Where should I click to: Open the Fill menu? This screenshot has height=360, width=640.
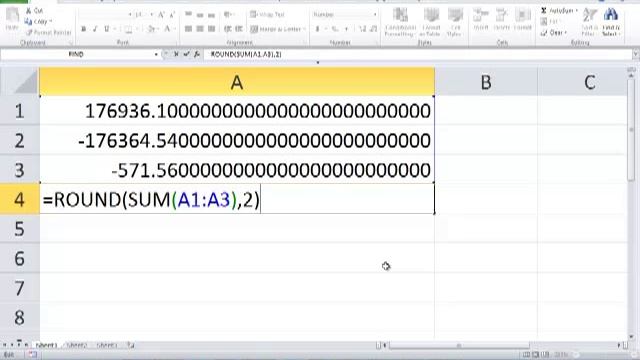pos(551,22)
